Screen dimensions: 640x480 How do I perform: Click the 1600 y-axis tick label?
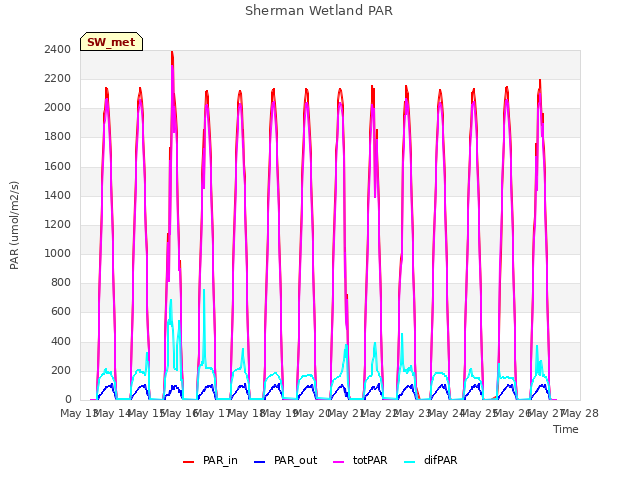tap(58, 166)
